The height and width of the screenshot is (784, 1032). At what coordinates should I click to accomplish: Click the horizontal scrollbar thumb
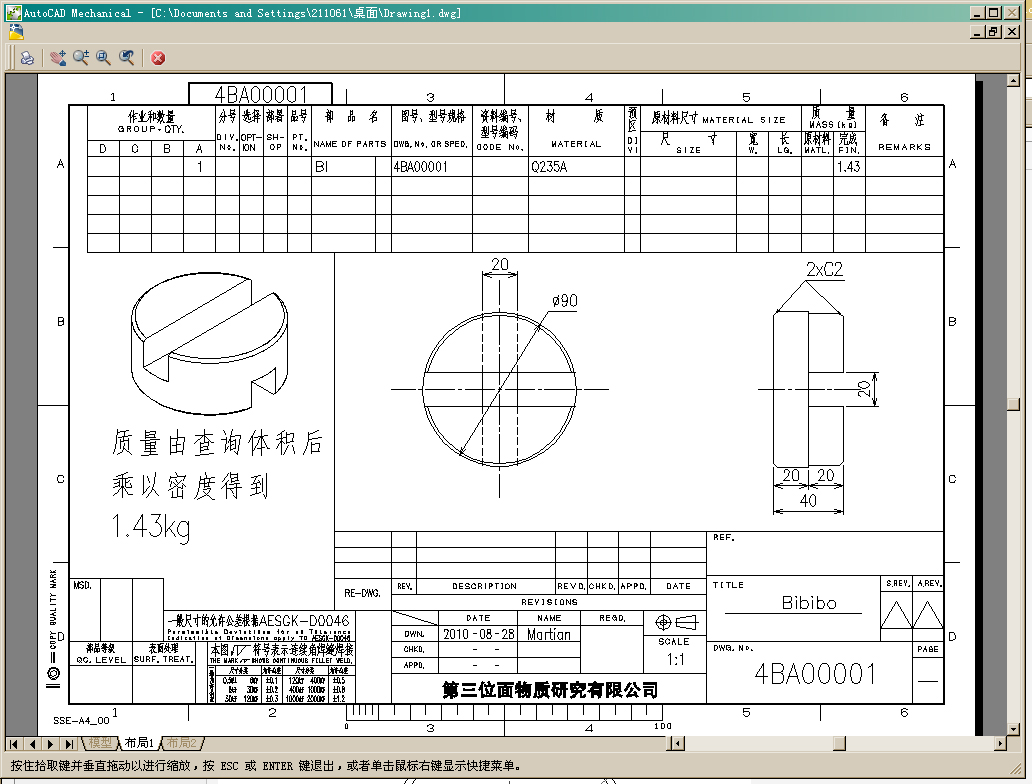click(x=839, y=743)
